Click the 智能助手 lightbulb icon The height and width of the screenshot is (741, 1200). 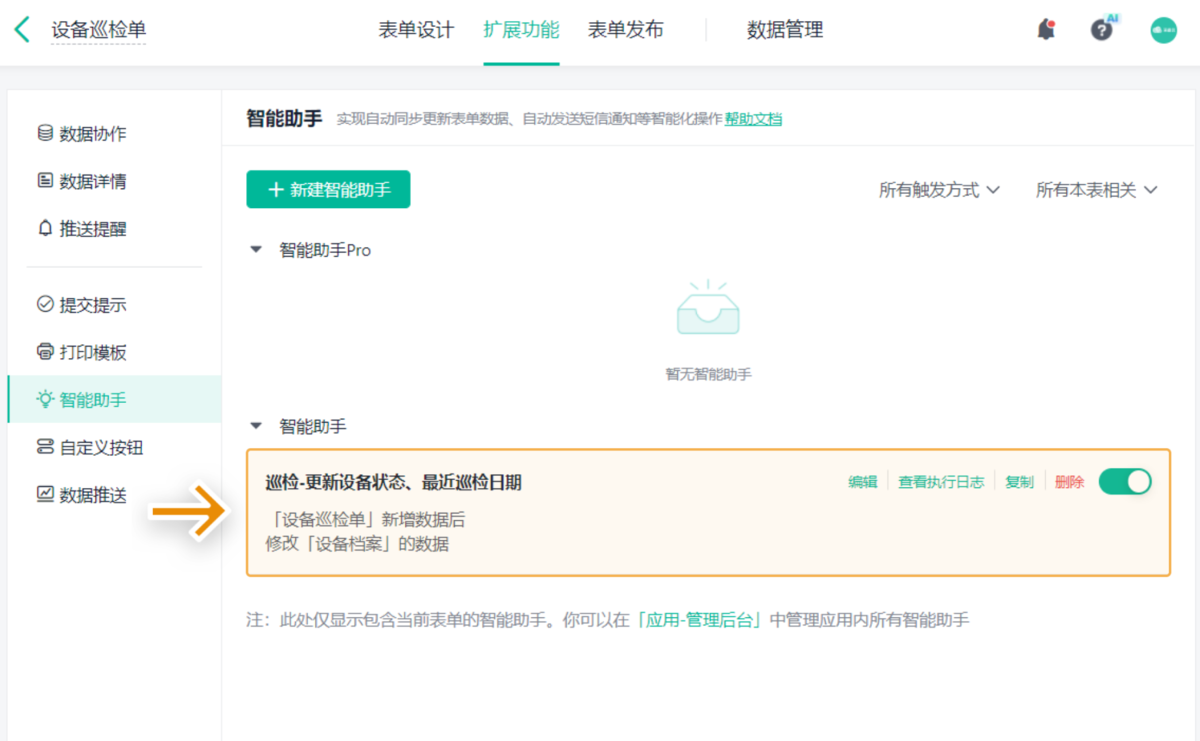coord(45,399)
